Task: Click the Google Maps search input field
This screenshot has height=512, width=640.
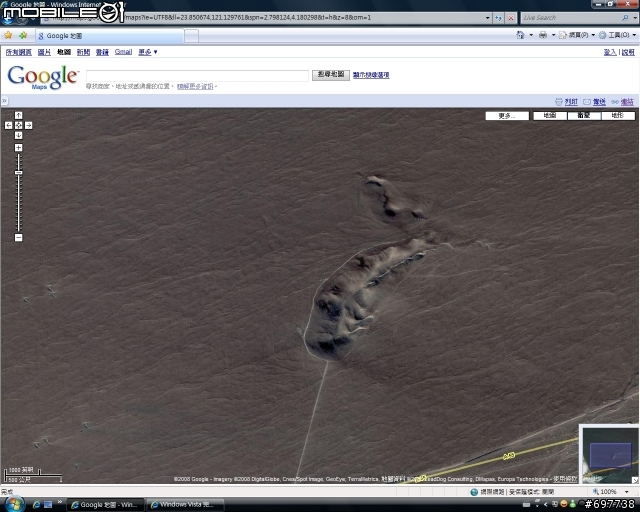Action: pyautogui.click(x=198, y=76)
